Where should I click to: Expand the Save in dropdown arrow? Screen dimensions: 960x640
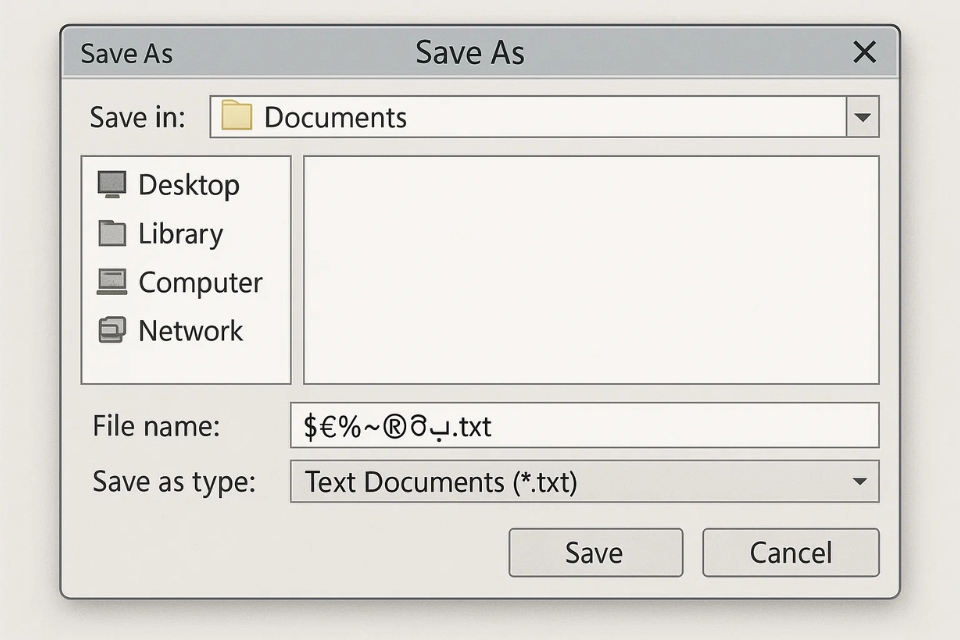tap(862, 118)
